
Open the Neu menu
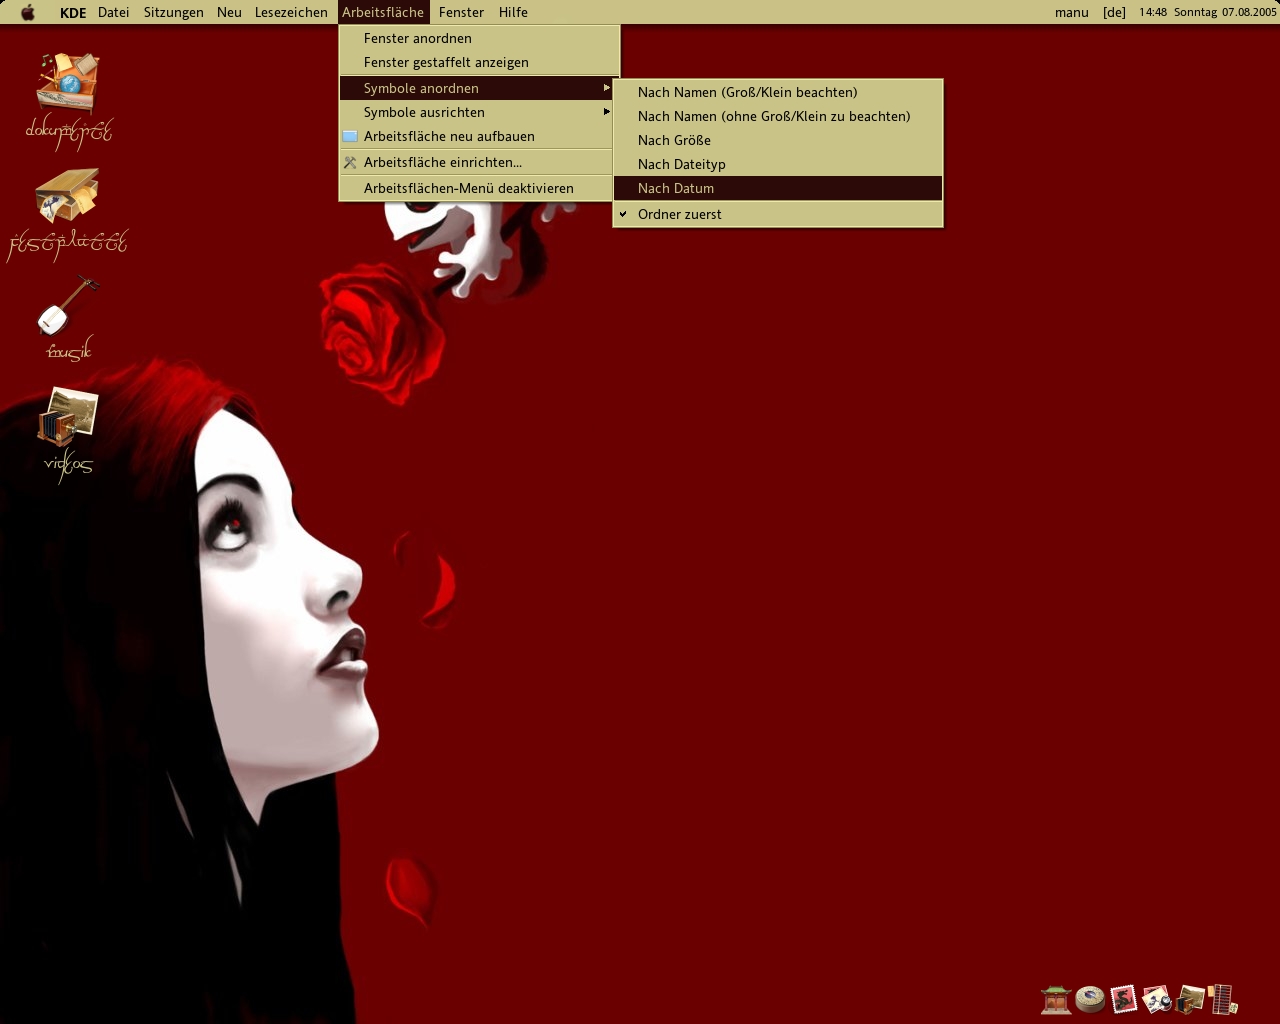(x=229, y=12)
